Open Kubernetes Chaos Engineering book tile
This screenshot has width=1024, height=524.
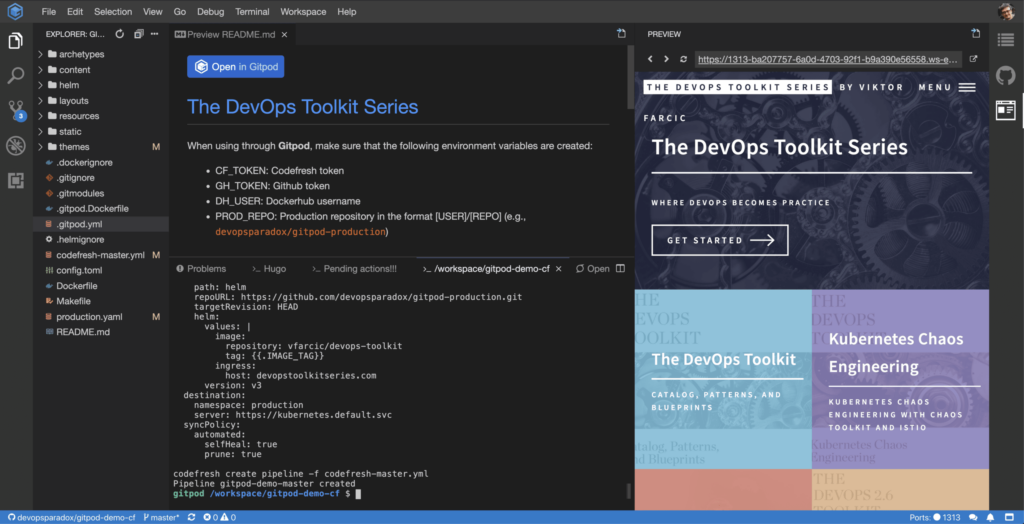[x=901, y=378]
